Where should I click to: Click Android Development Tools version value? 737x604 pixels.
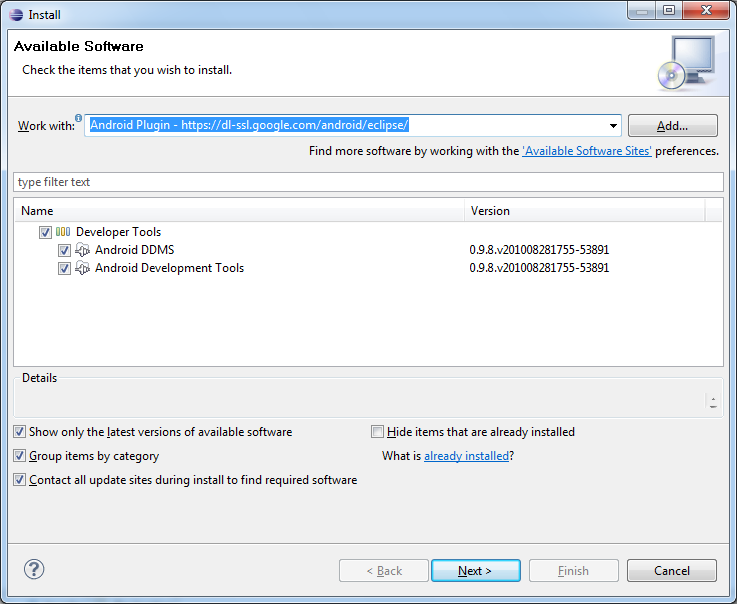(539, 268)
